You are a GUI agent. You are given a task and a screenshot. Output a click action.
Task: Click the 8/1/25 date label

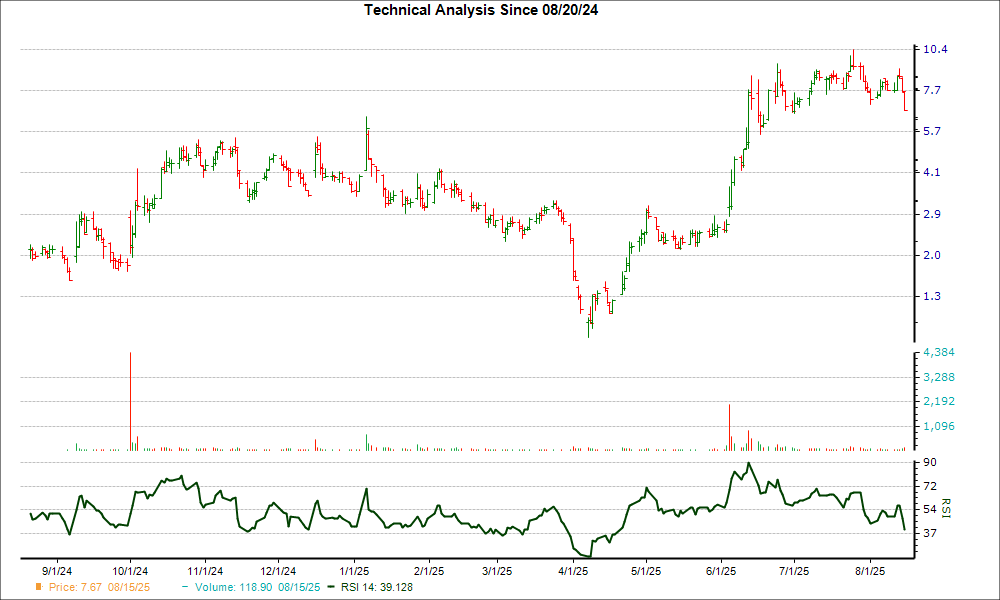pyautogui.click(x=870, y=571)
